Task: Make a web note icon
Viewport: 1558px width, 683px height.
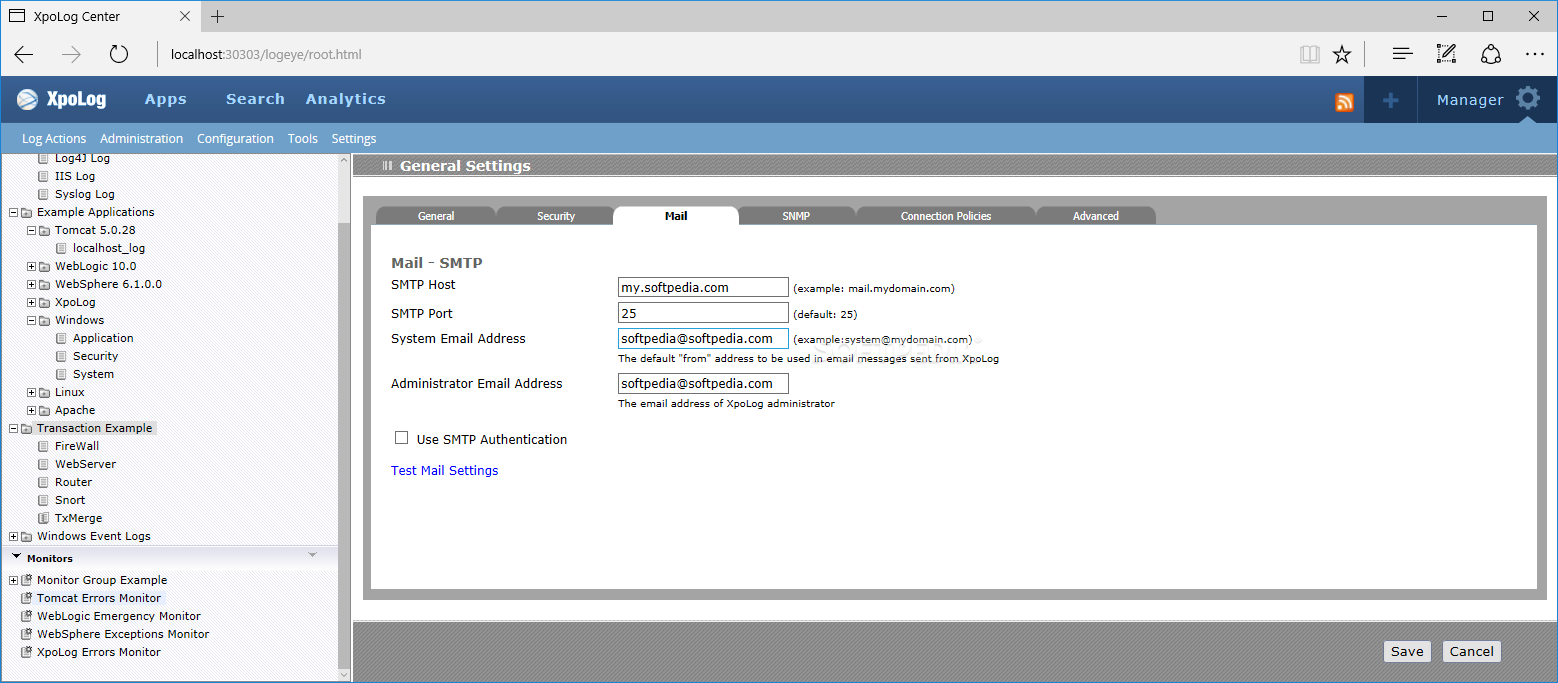Action: (x=1446, y=54)
